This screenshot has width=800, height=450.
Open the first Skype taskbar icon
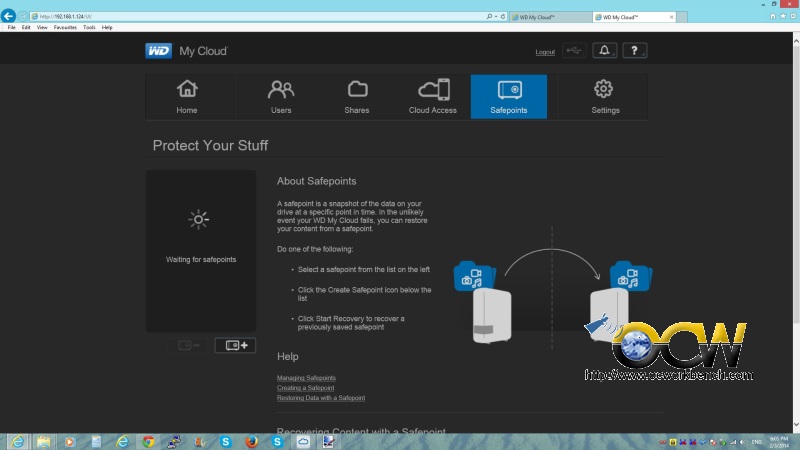coord(226,441)
